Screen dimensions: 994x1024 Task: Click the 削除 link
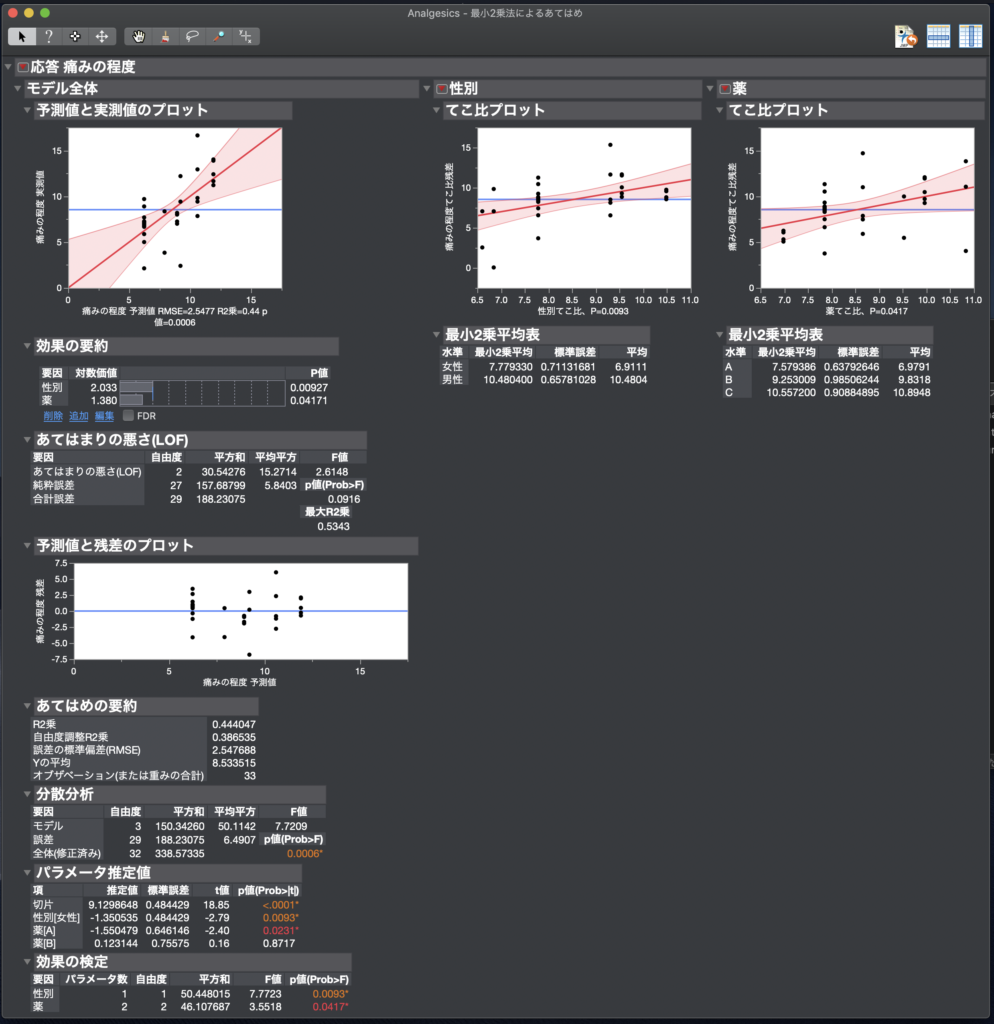pos(52,415)
